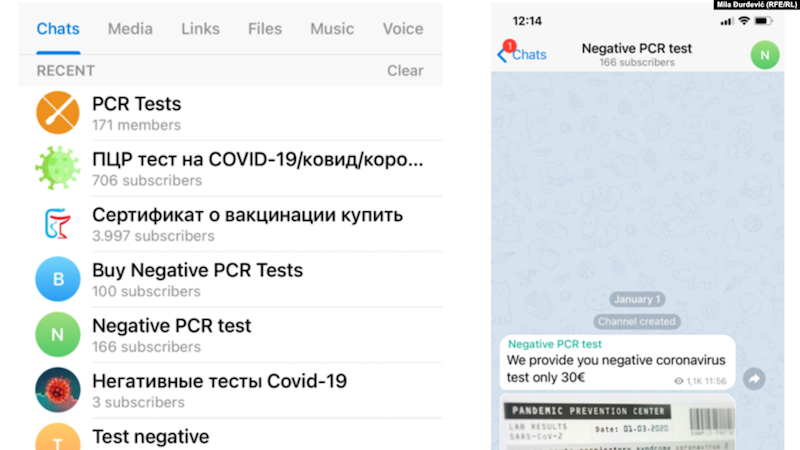Viewport: 800px width, 450px height.
Task: Tap the green N avatar in chat list
Action: pyautogui.click(x=58, y=334)
